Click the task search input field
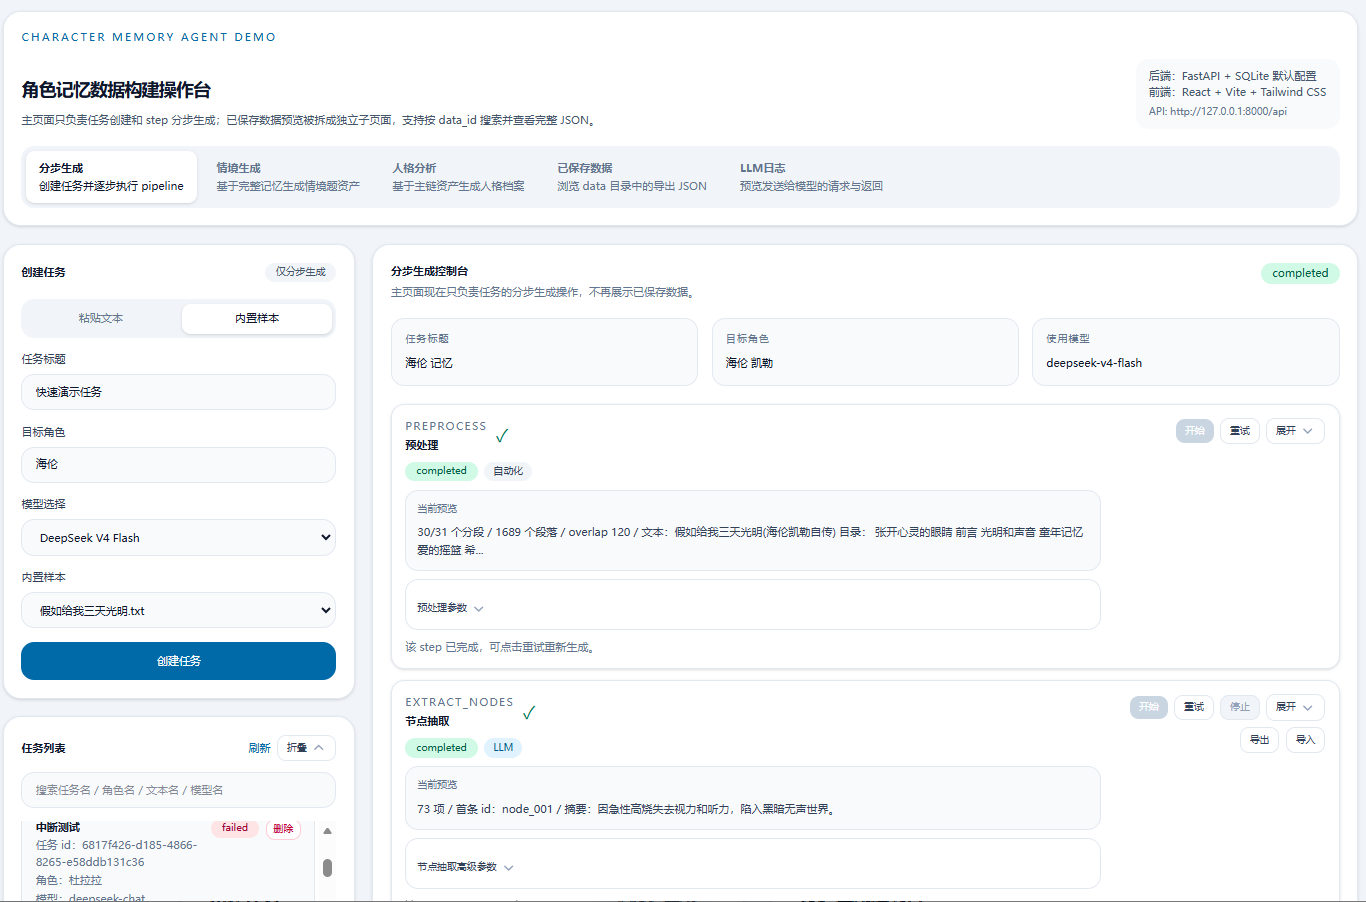Viewport: 1366px width, 902px height. pyautogui.click(x=178, y=790)
